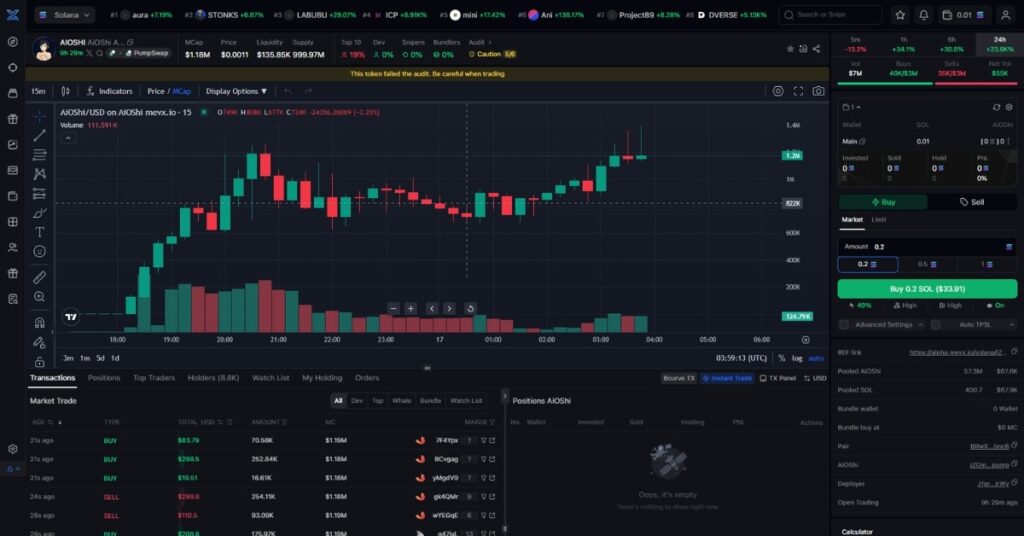Open the Solana network dropdown
Viewport: 1024px width, 536px height.
[64, 15]
